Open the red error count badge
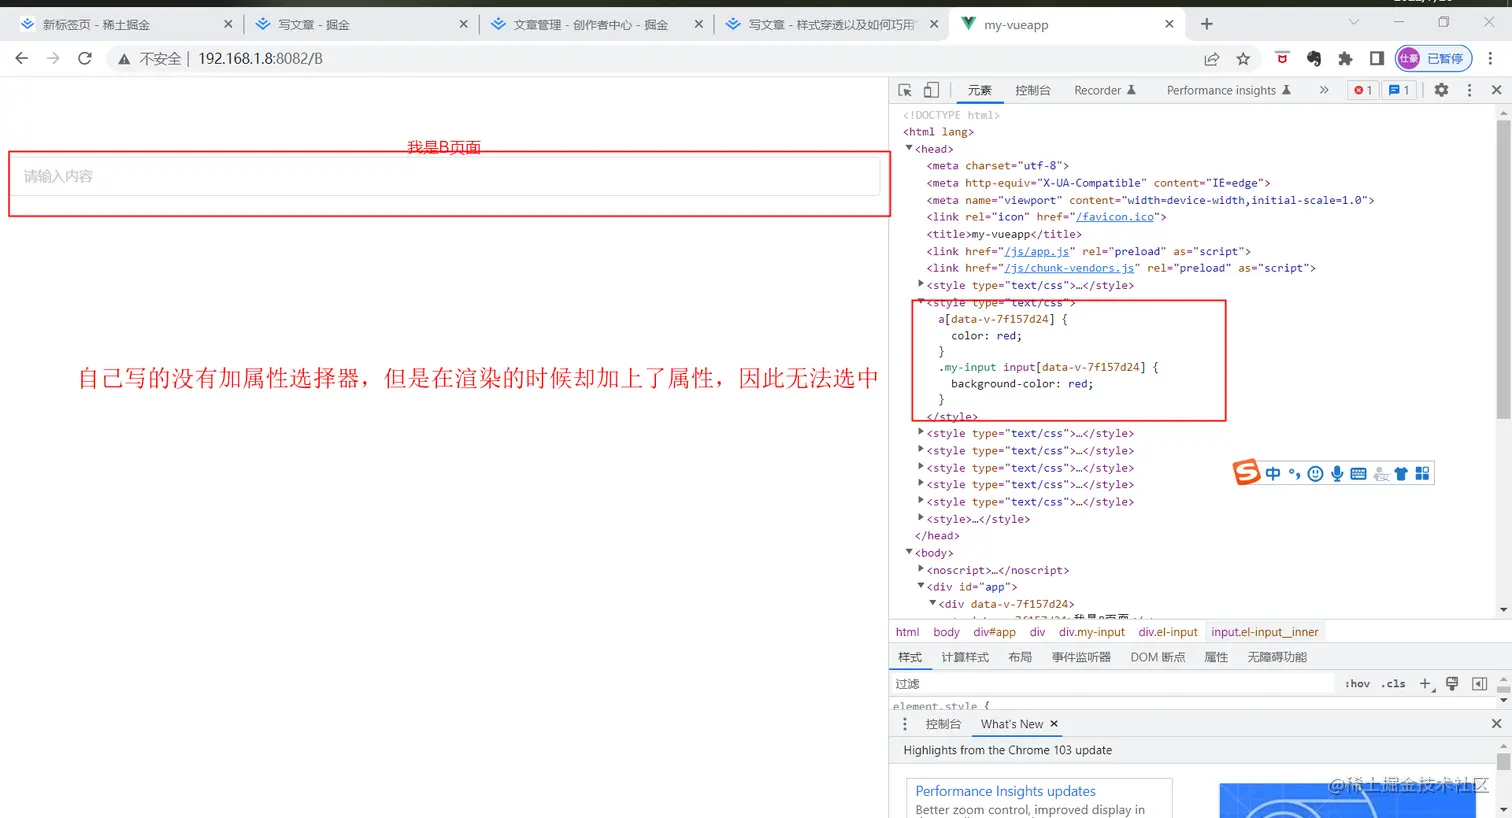The height and width of the screenshot is (818, 1512). click(1363, 90)
